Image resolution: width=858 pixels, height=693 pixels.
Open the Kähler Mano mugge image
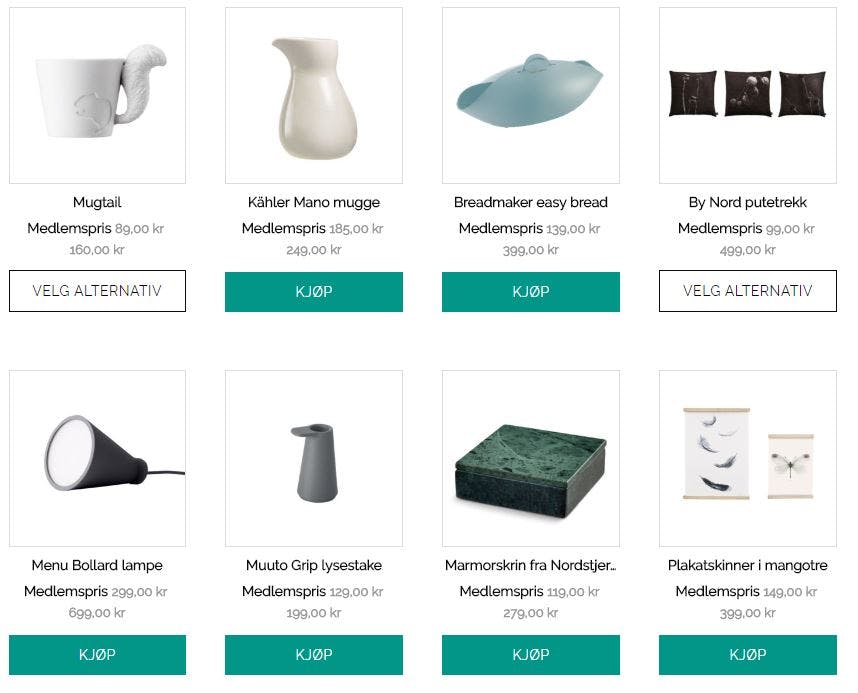coord(314,95)
